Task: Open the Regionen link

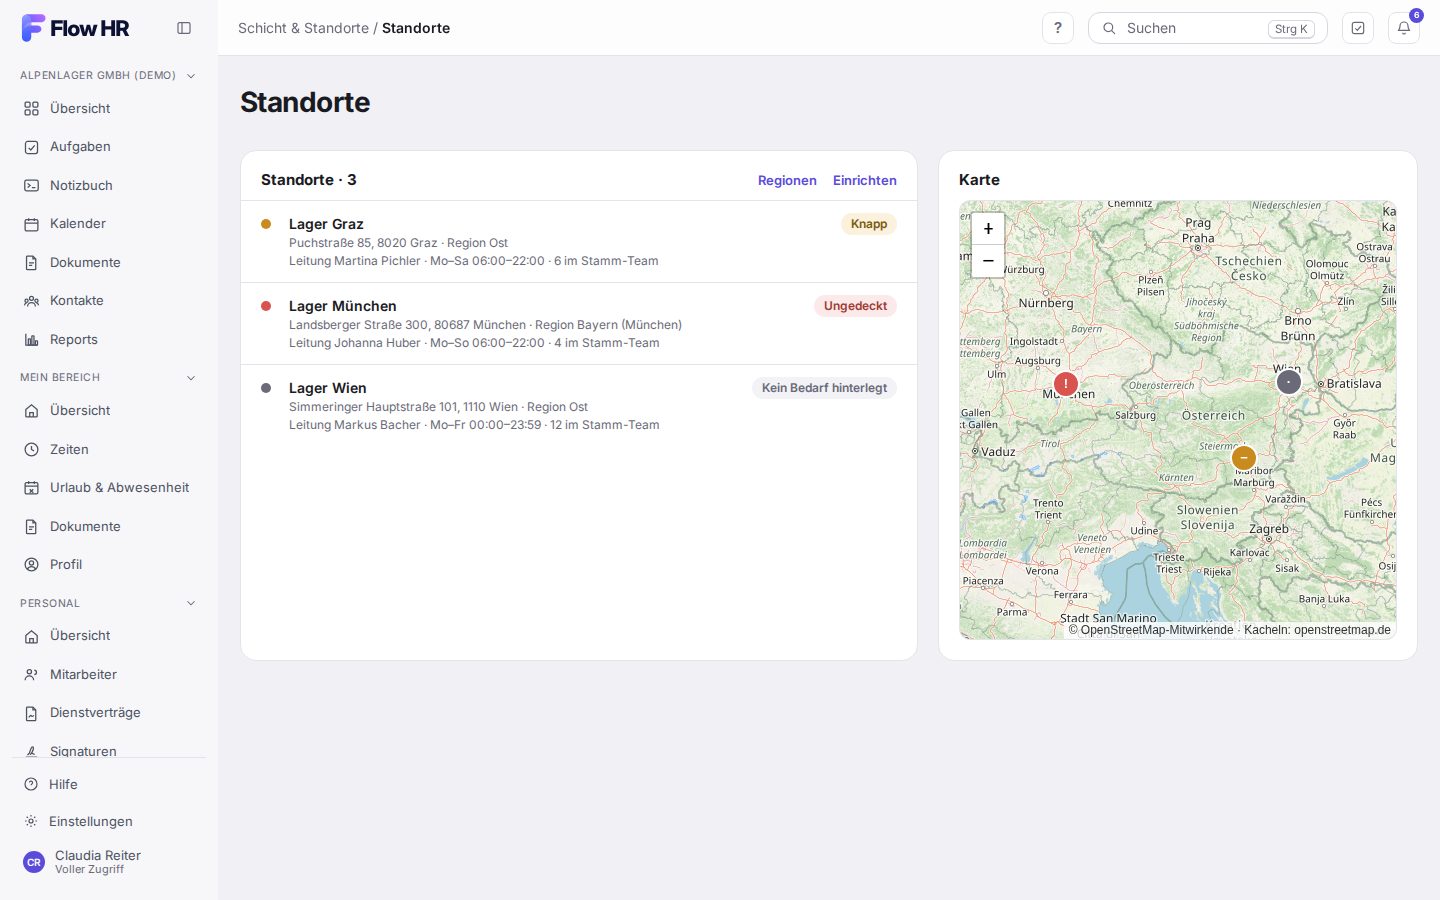Action: 787,181
